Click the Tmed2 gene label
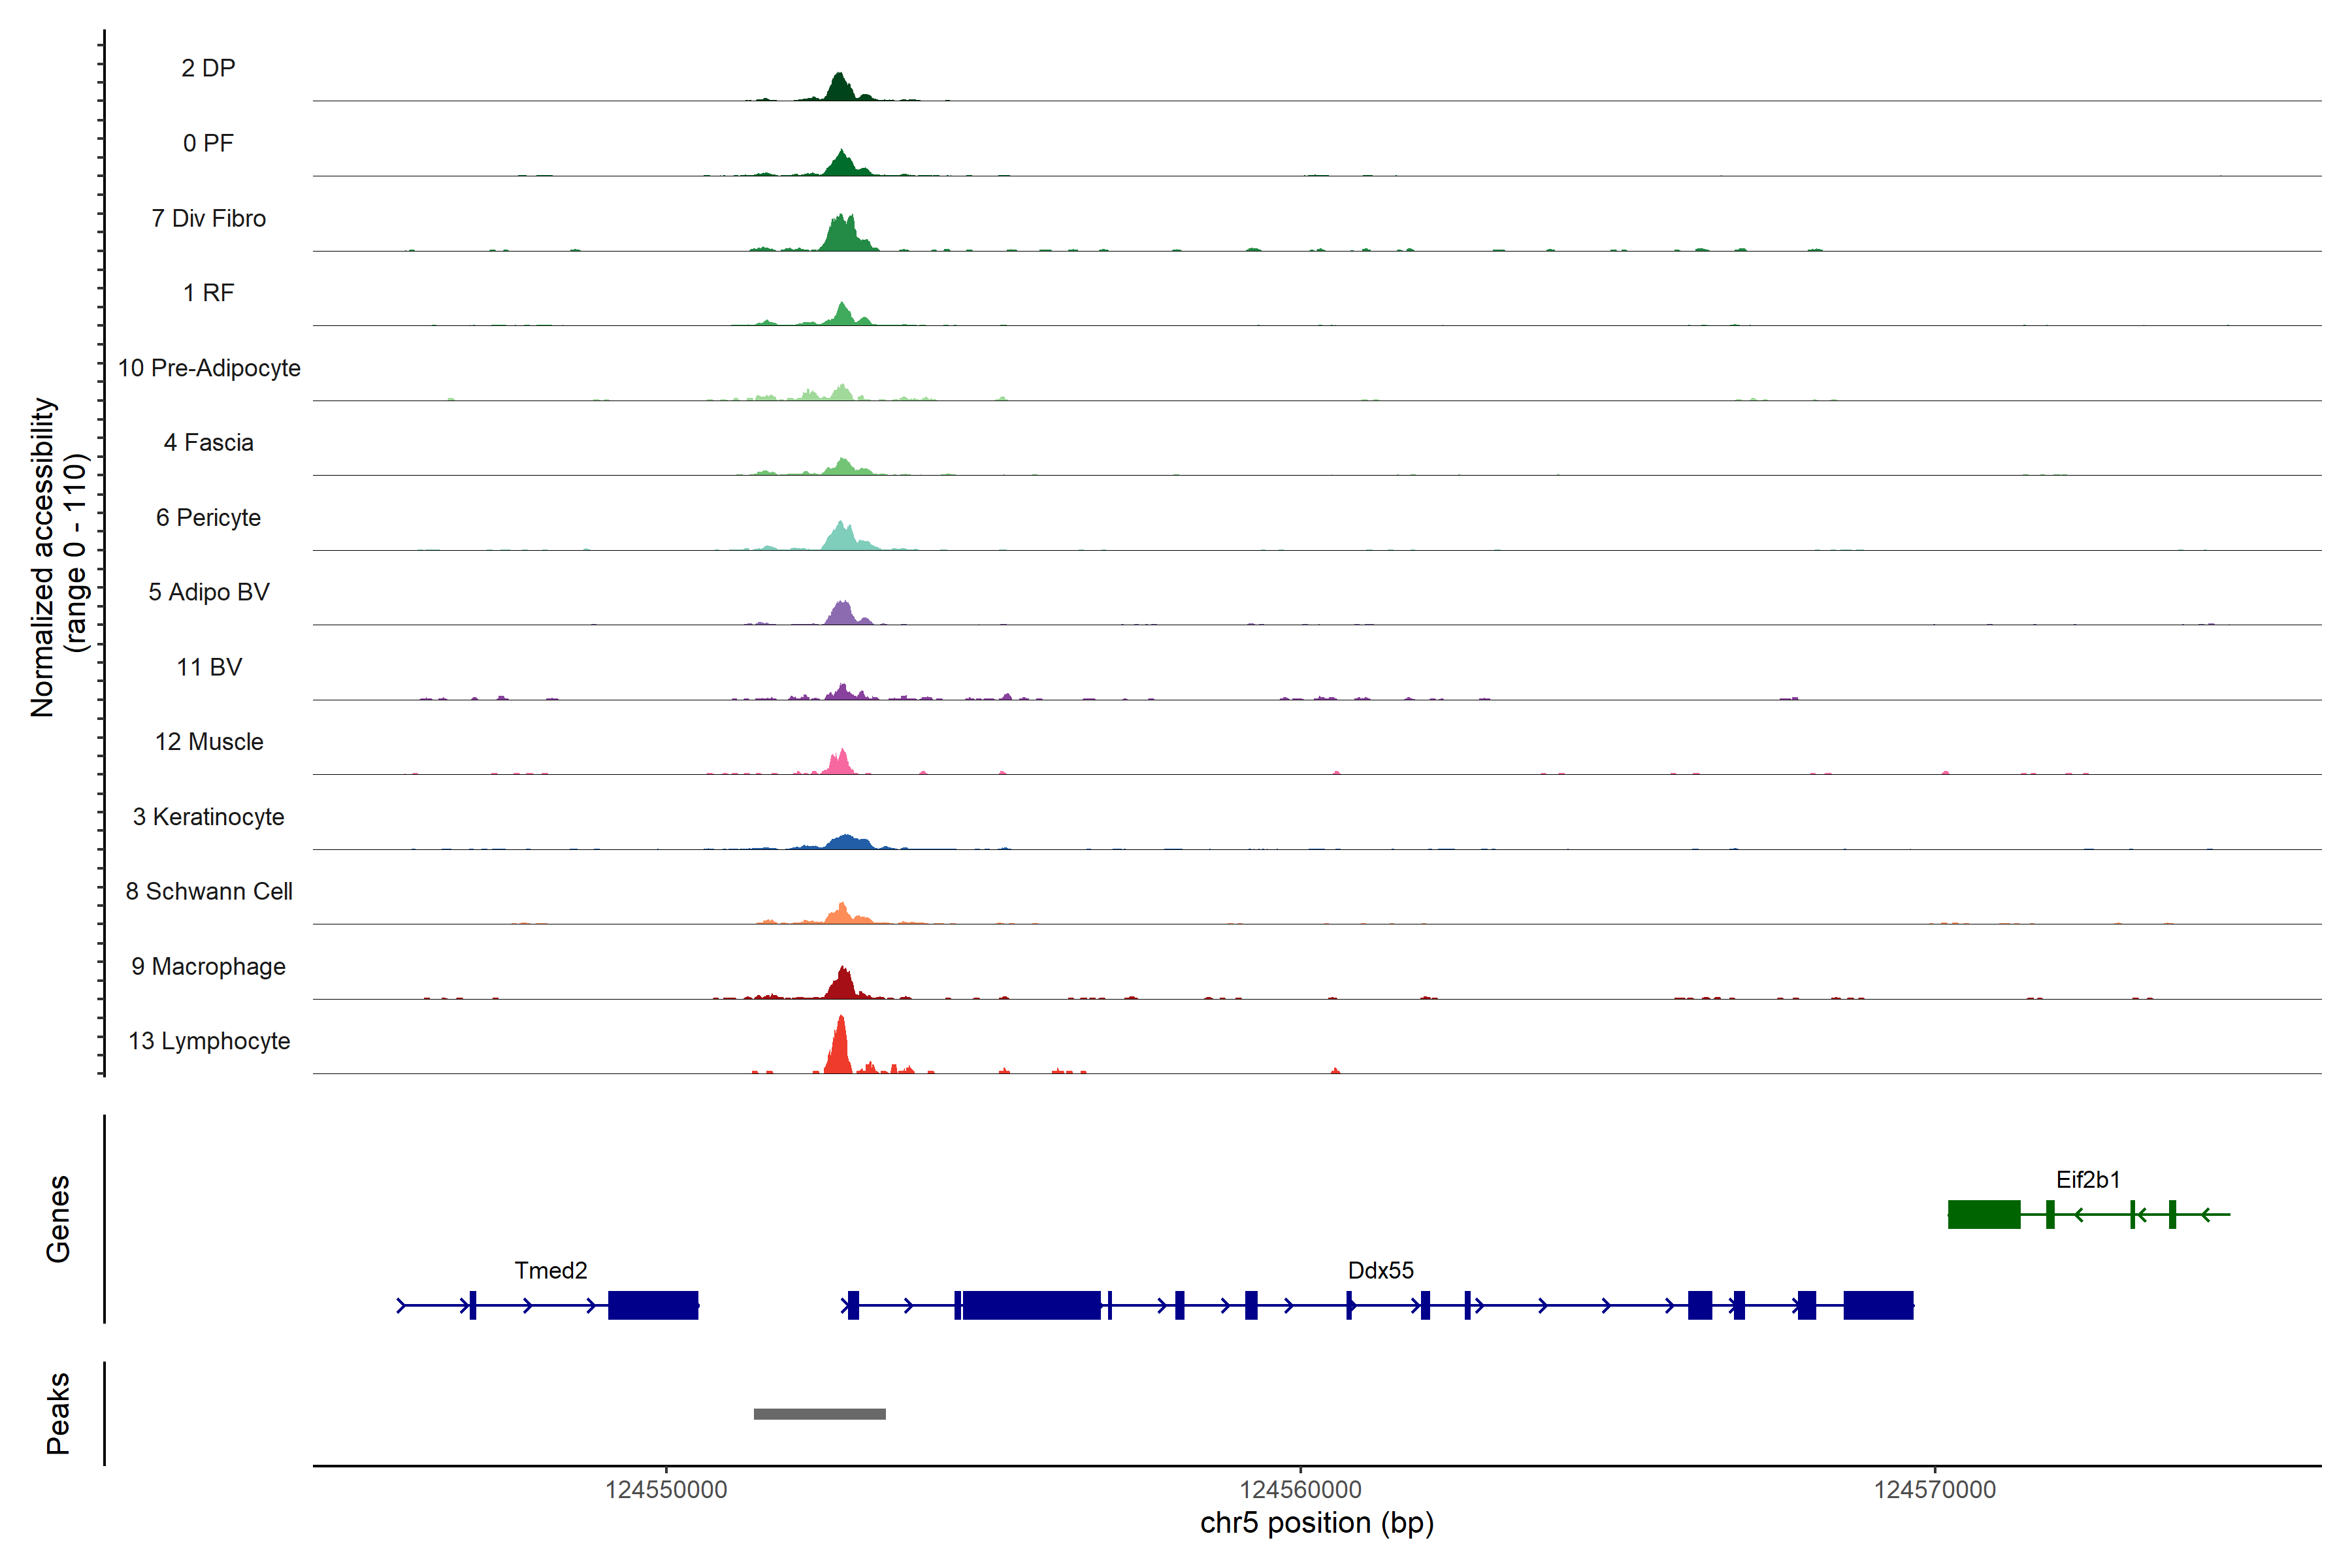This screenshot has width=2352, height=1568. coord(550,1270)
